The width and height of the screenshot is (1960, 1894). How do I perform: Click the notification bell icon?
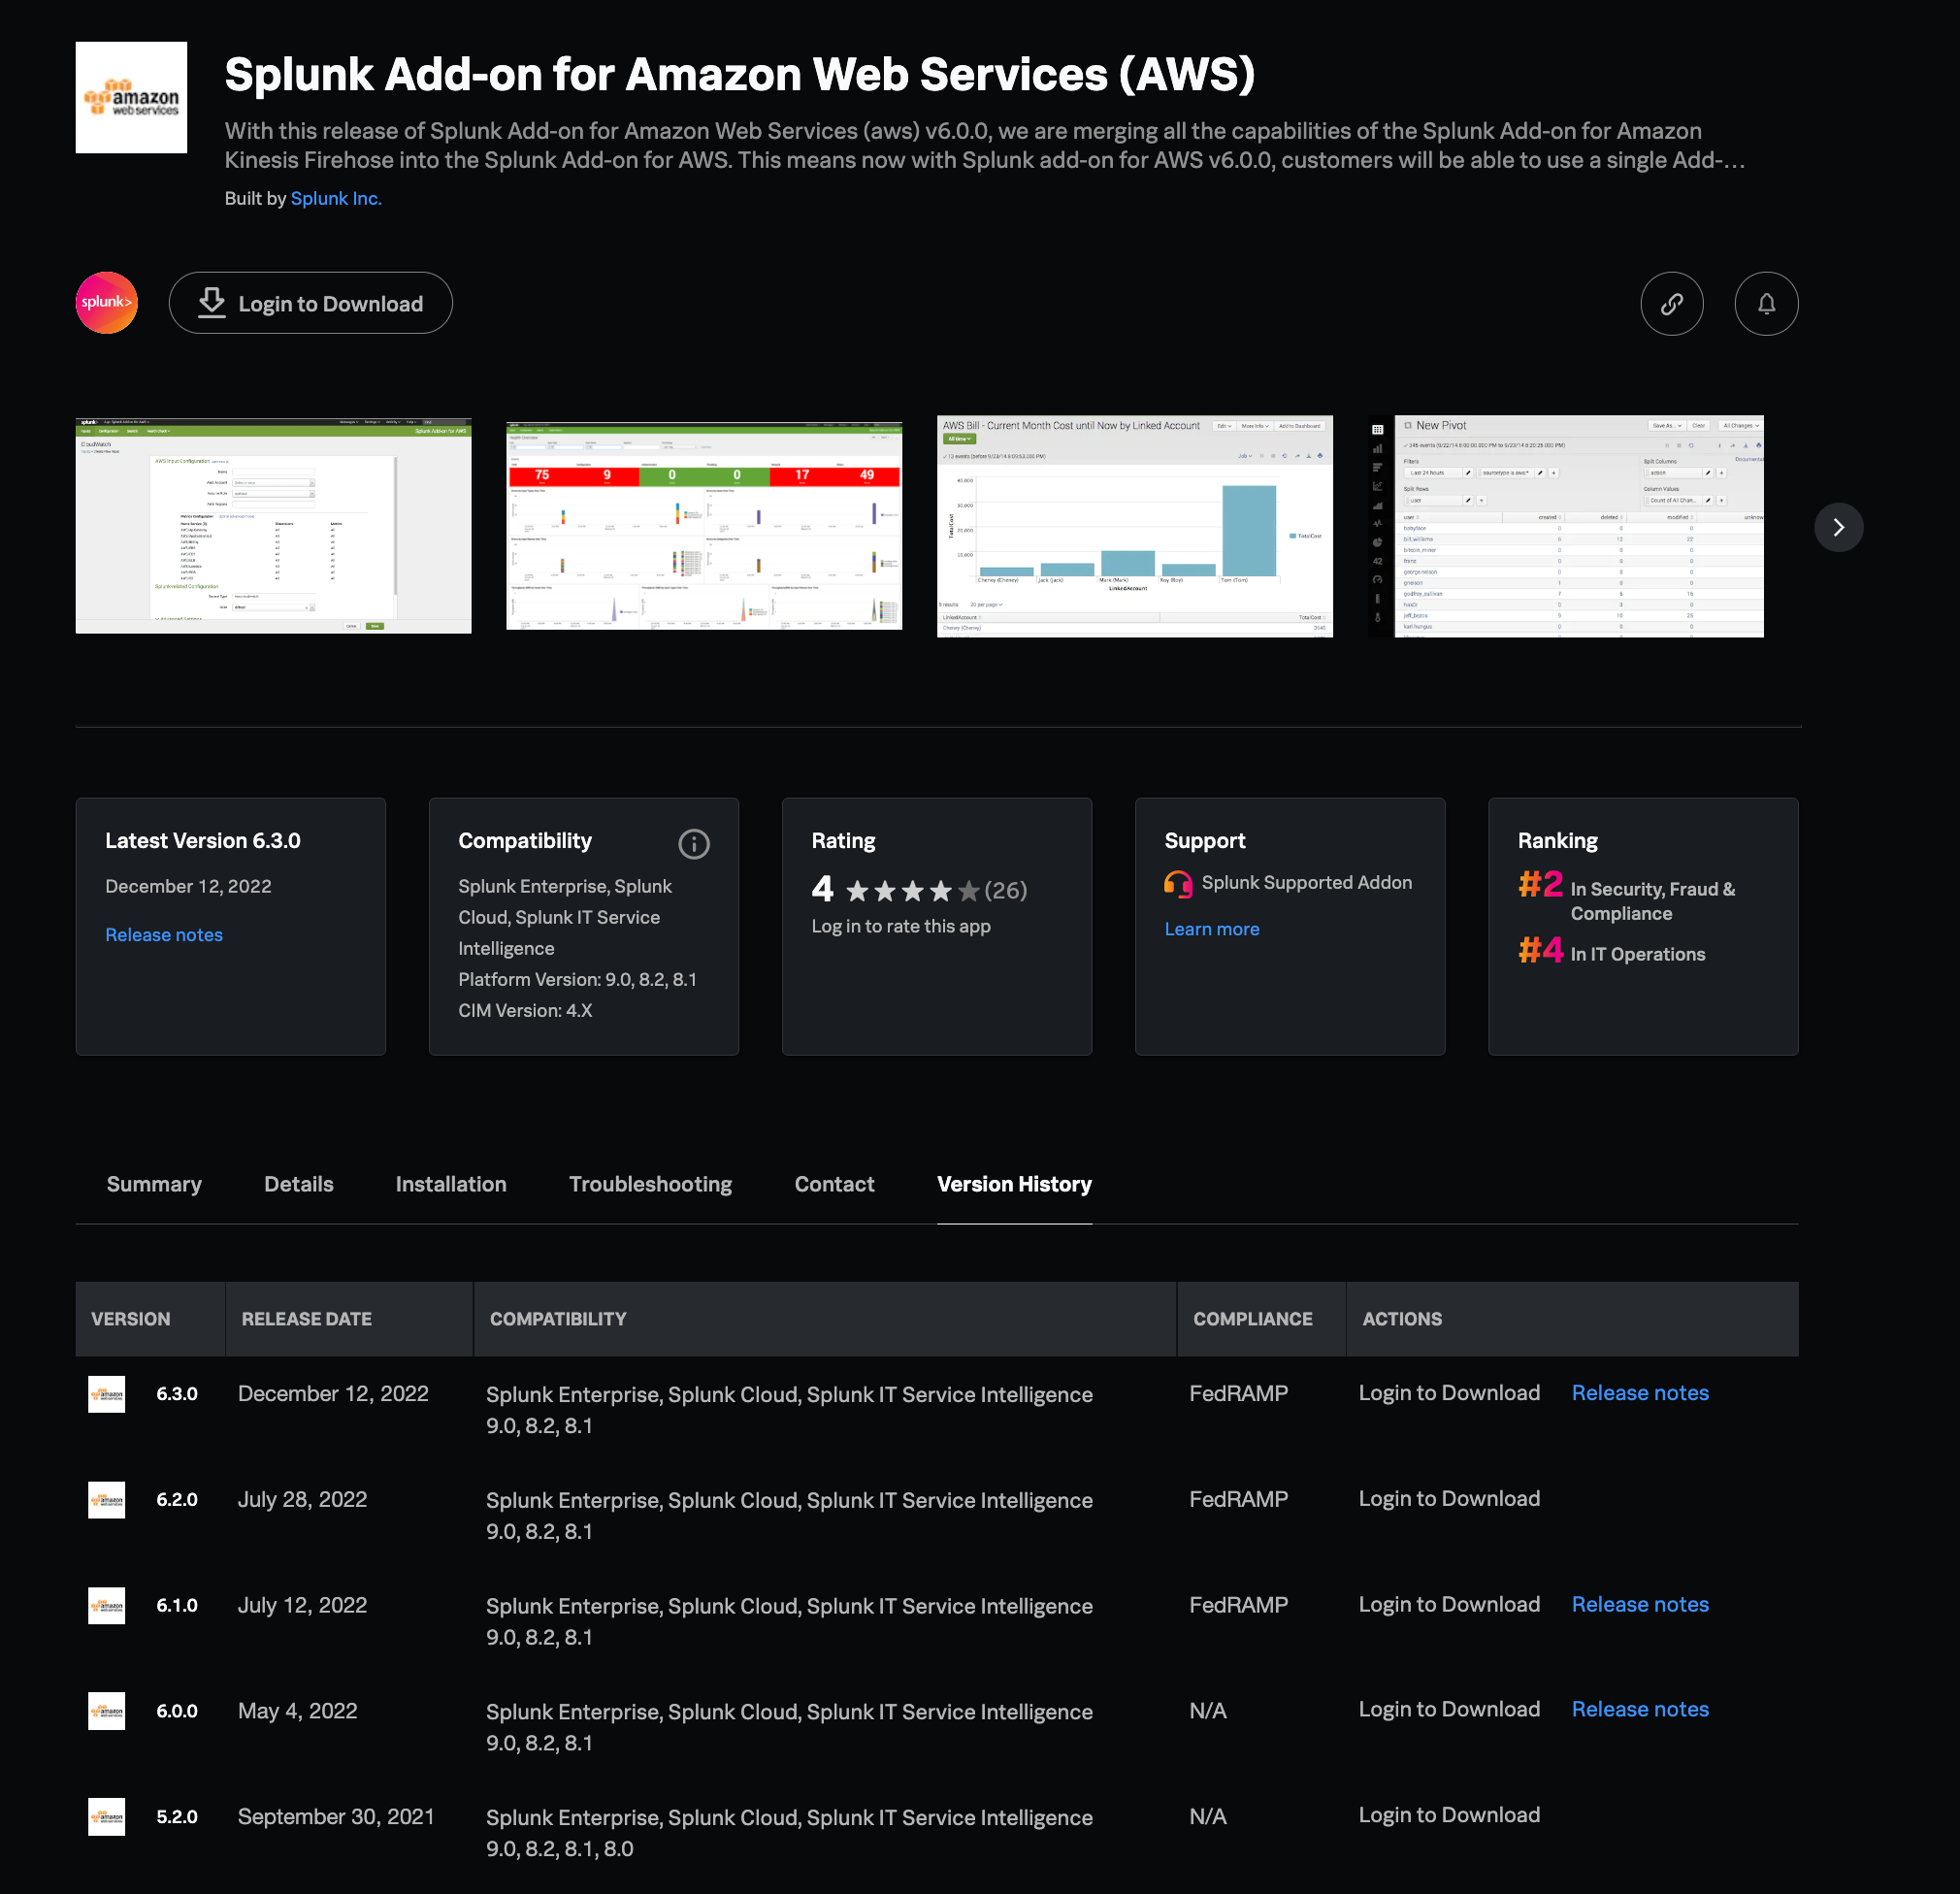point(1765,304)
